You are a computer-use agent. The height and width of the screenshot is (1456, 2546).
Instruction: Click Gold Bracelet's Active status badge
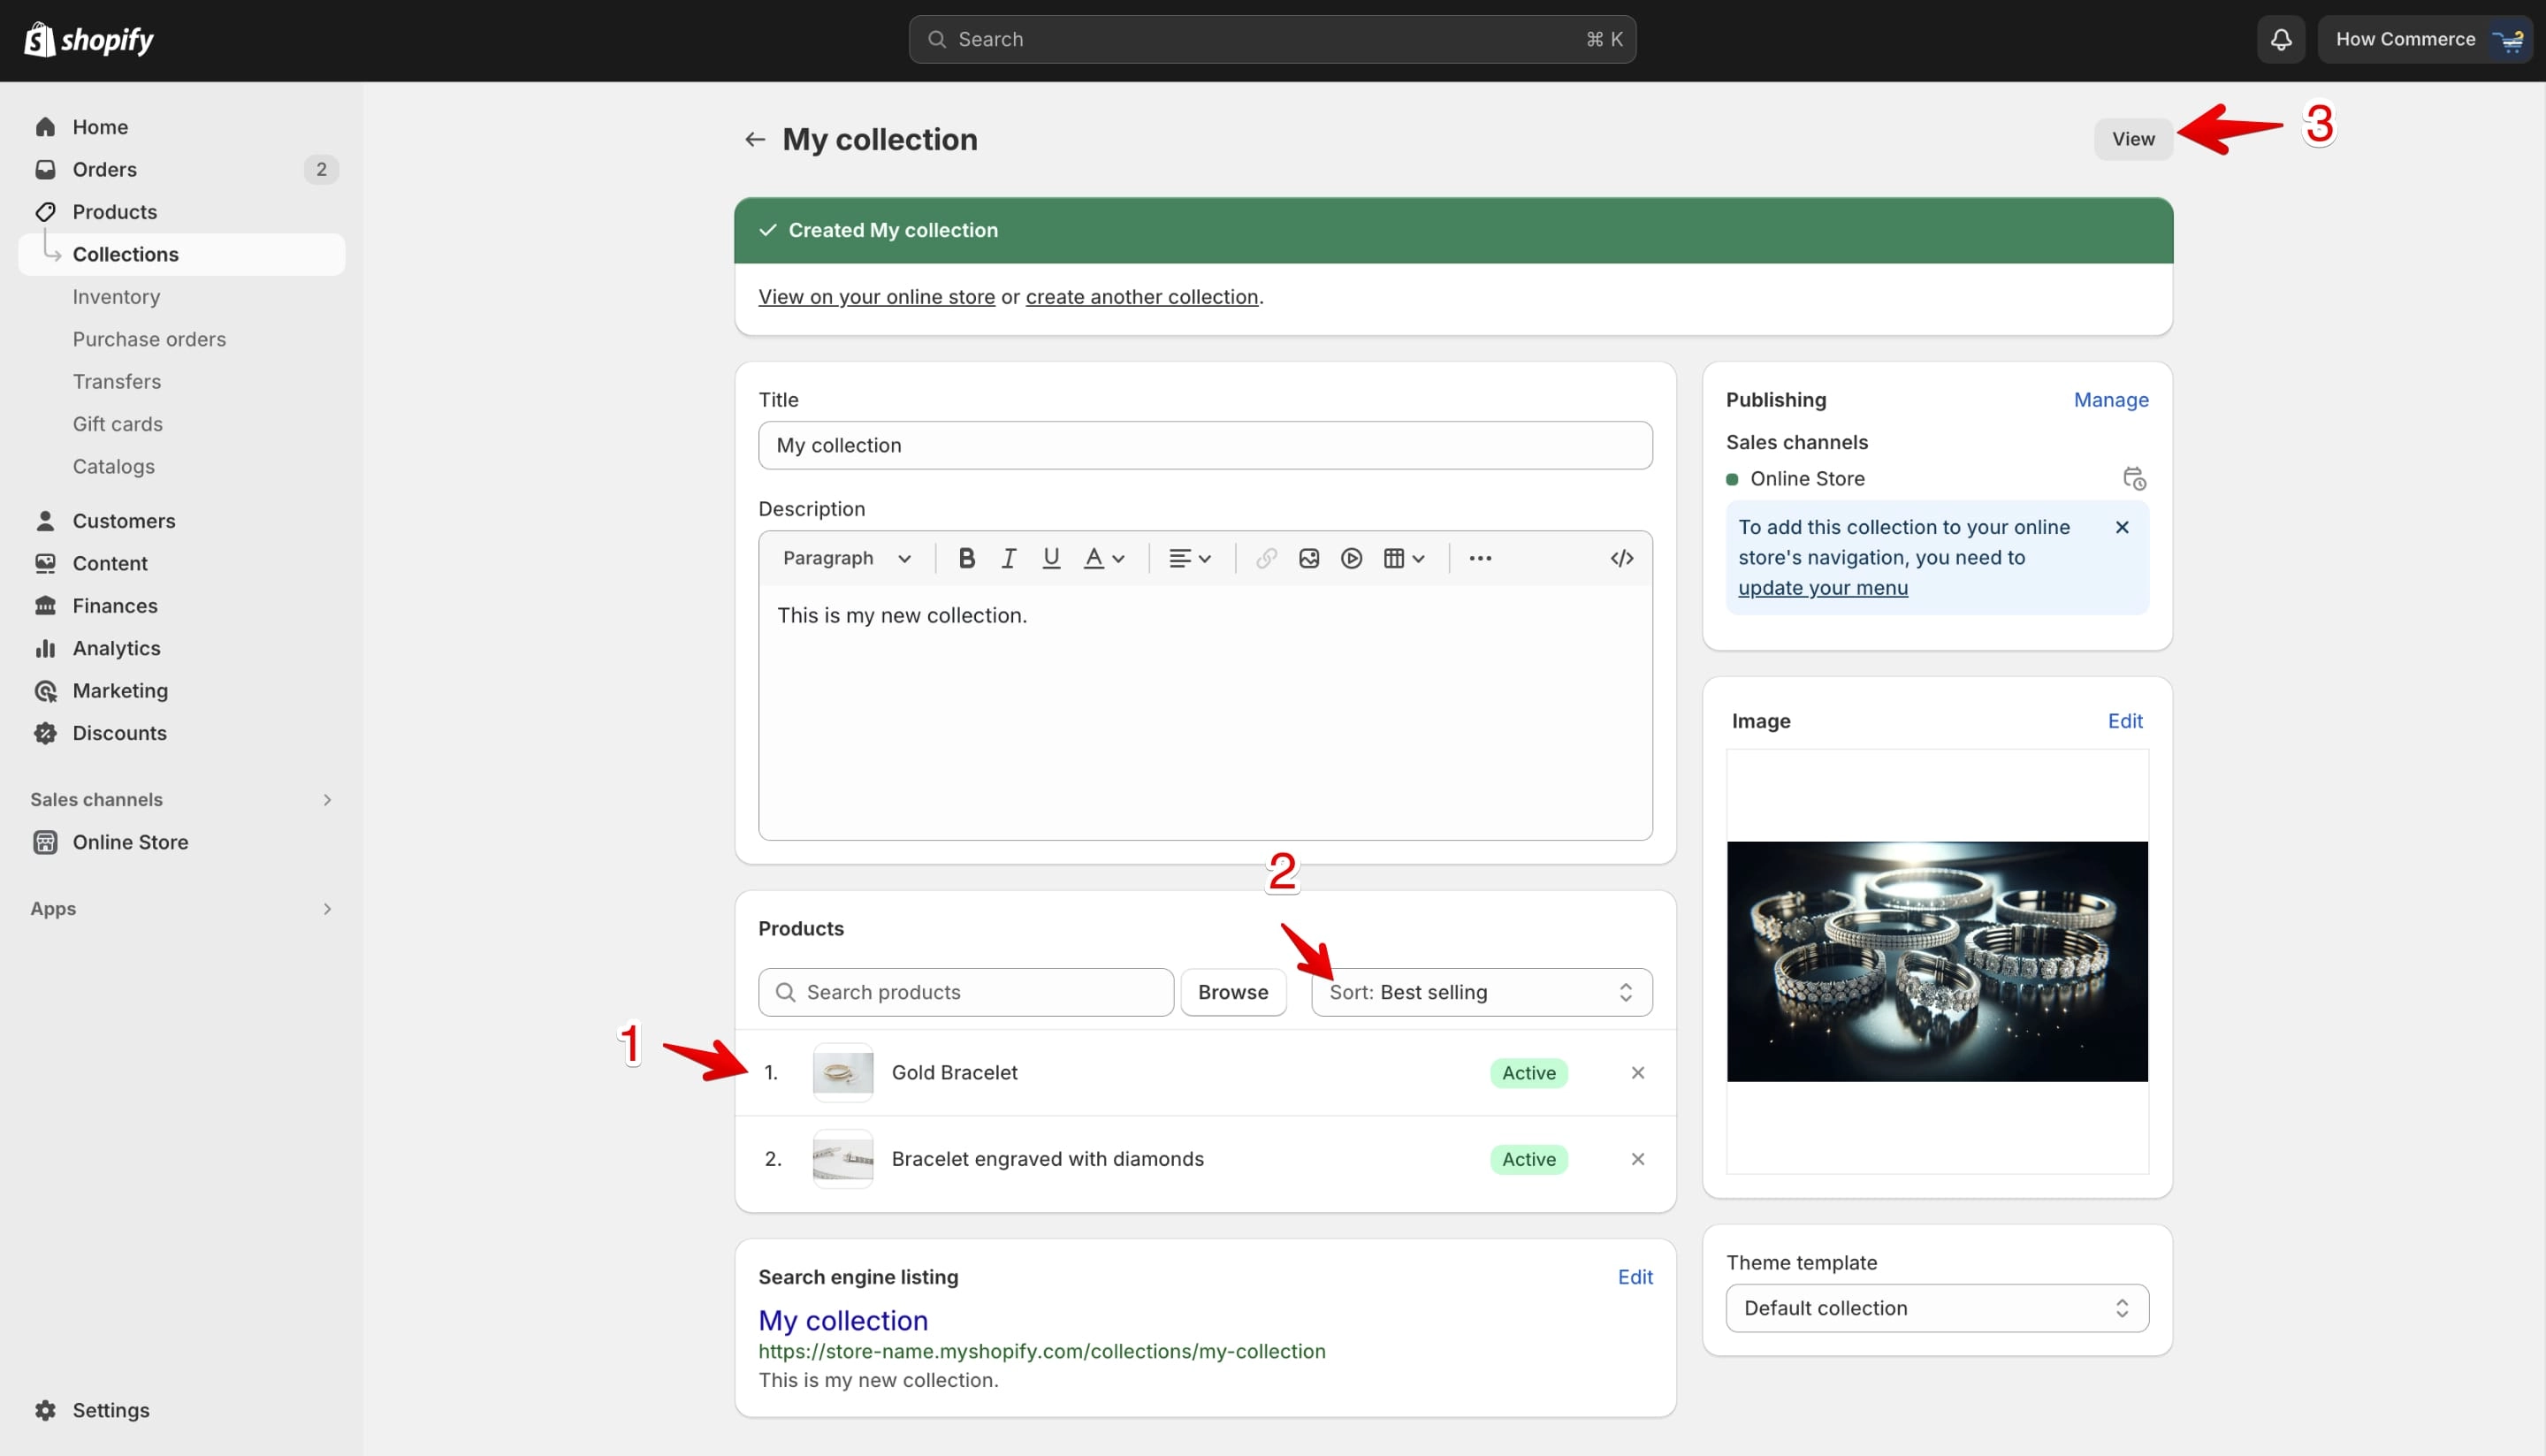(1528, 1073)
